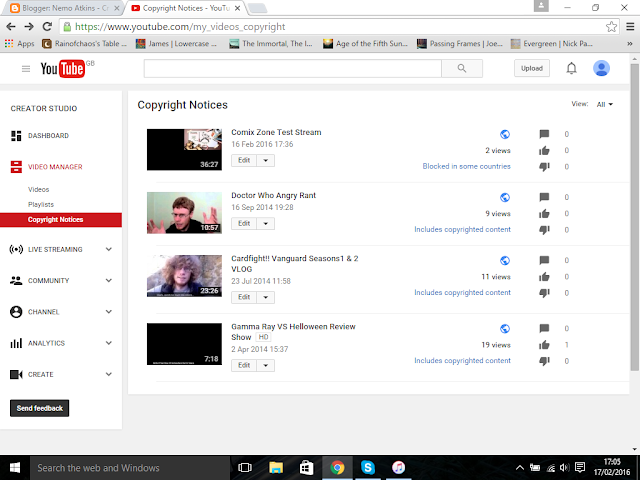640x480 pixels.
Task: Click thumbs up icon for Doctor Who Angry Rant
Action: 544,213
